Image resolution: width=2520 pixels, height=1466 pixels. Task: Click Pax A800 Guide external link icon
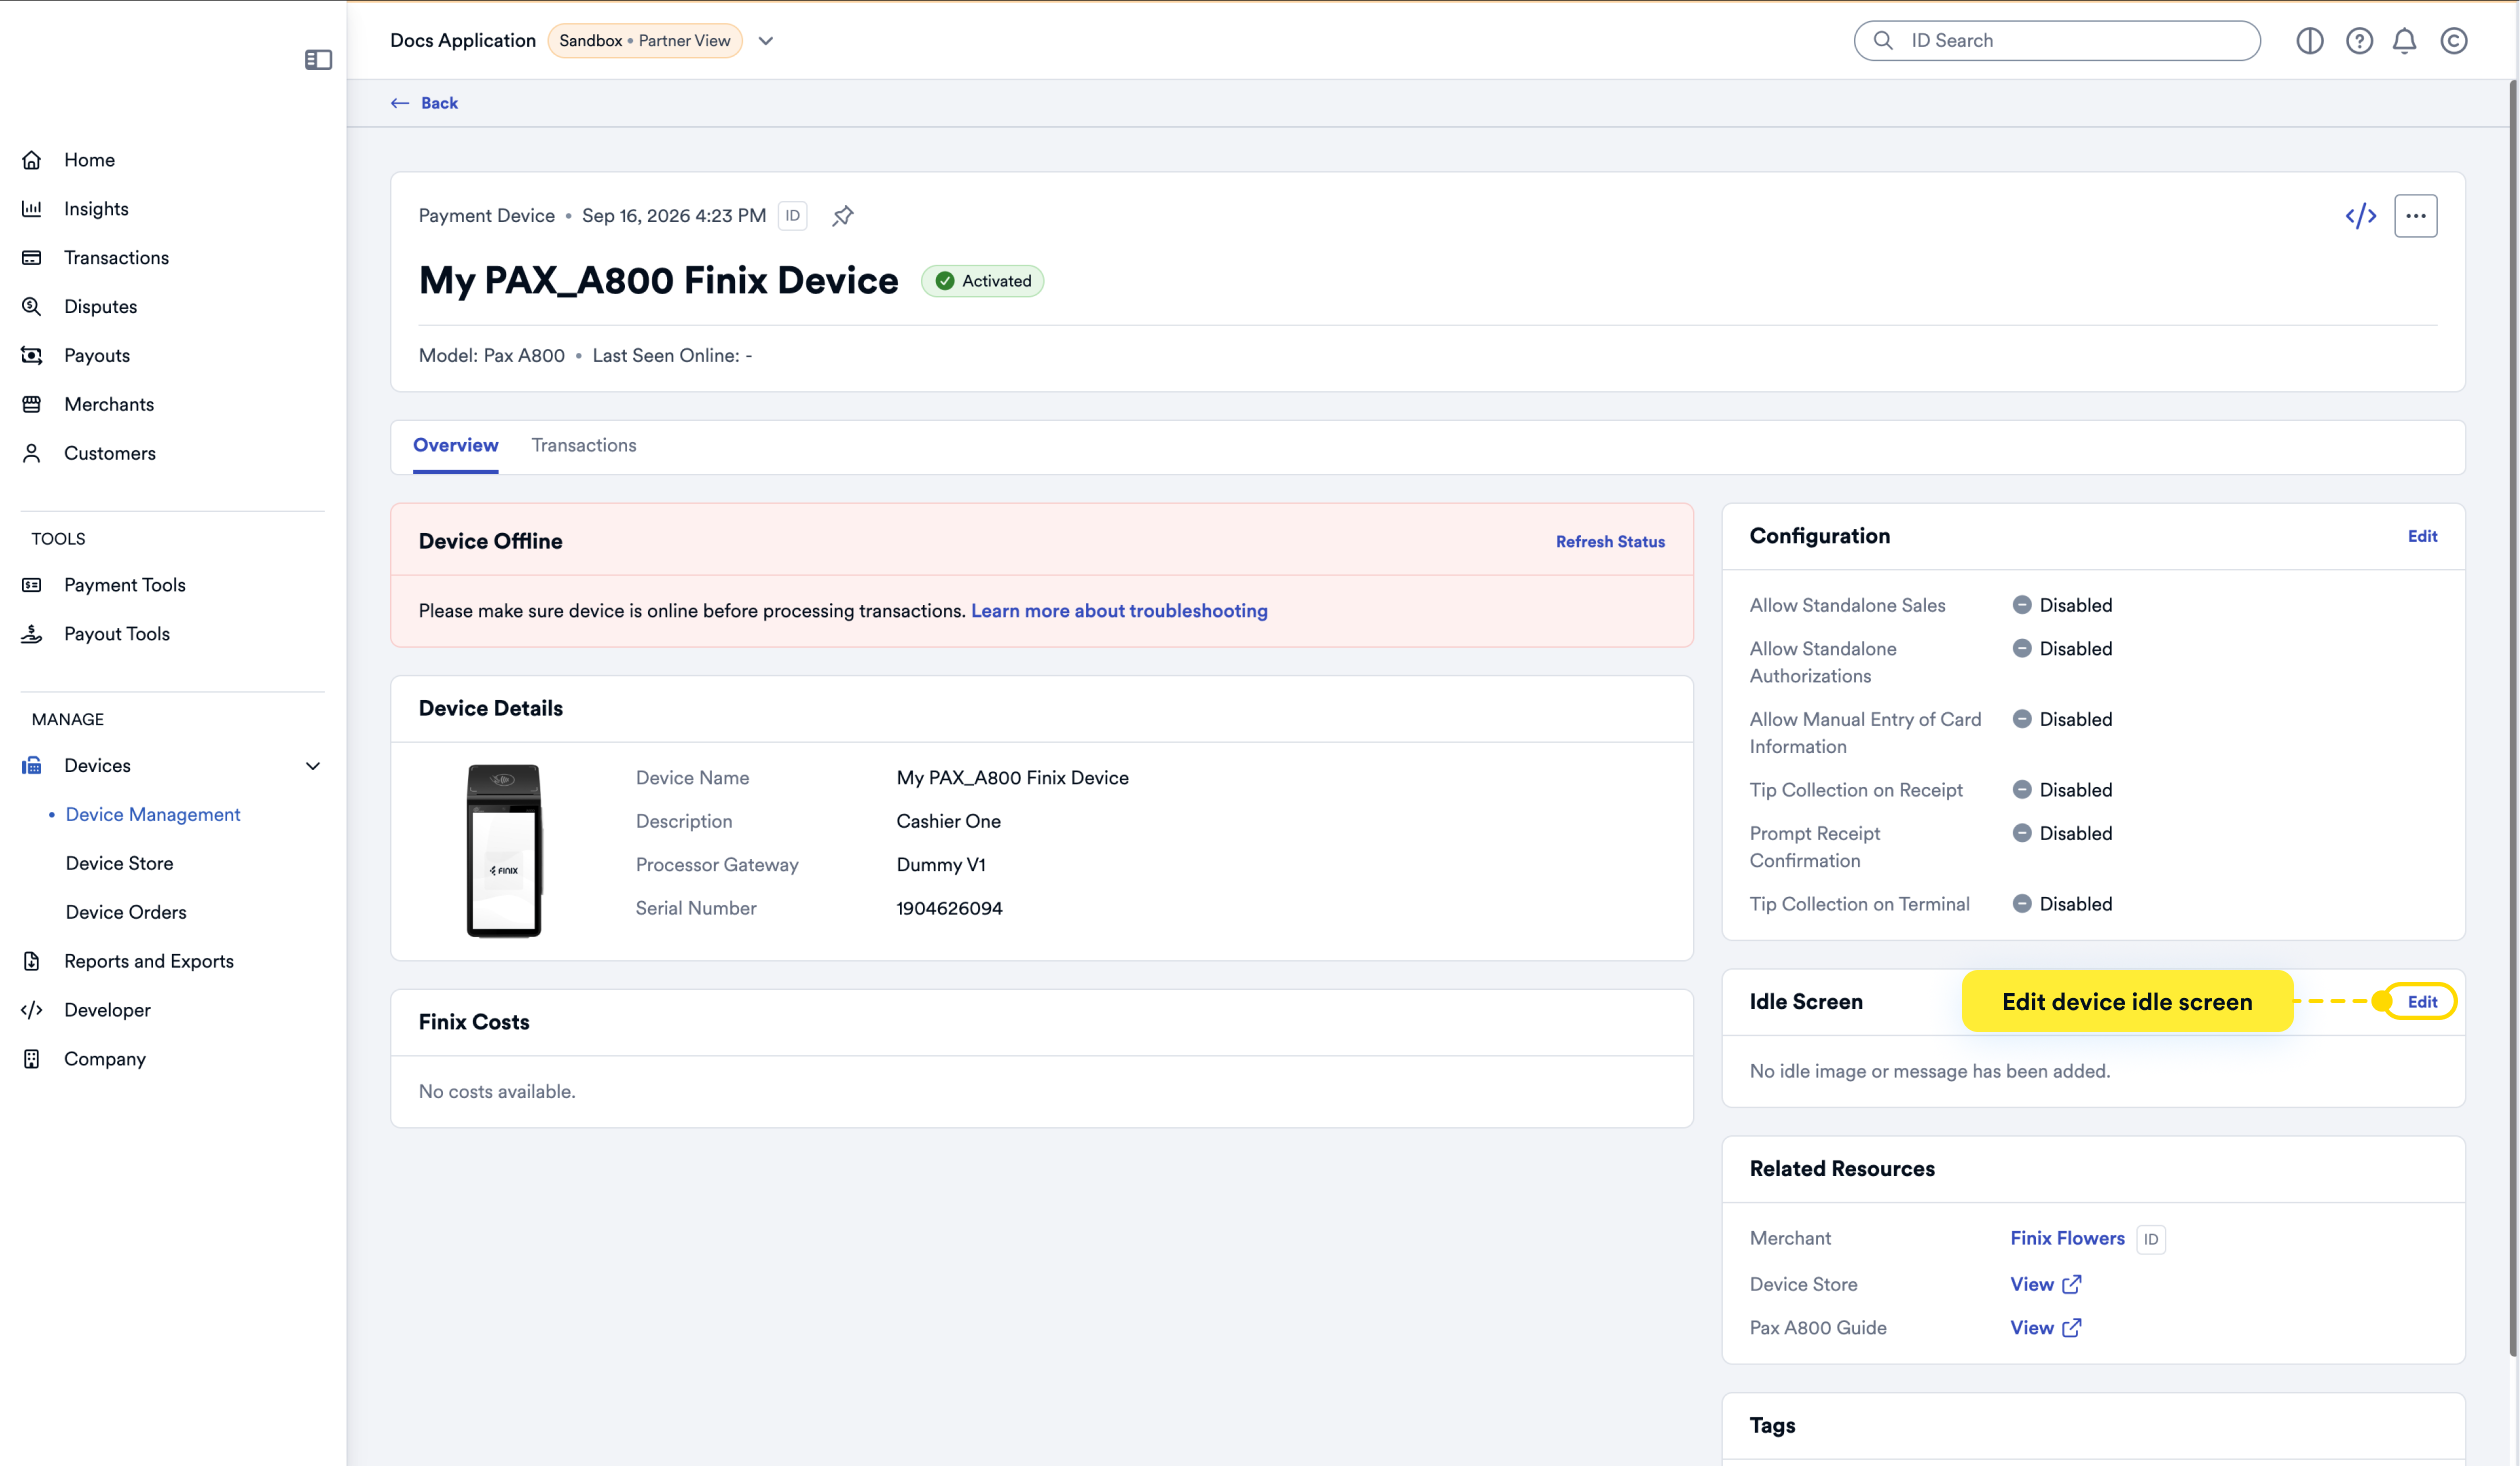2072,1328
